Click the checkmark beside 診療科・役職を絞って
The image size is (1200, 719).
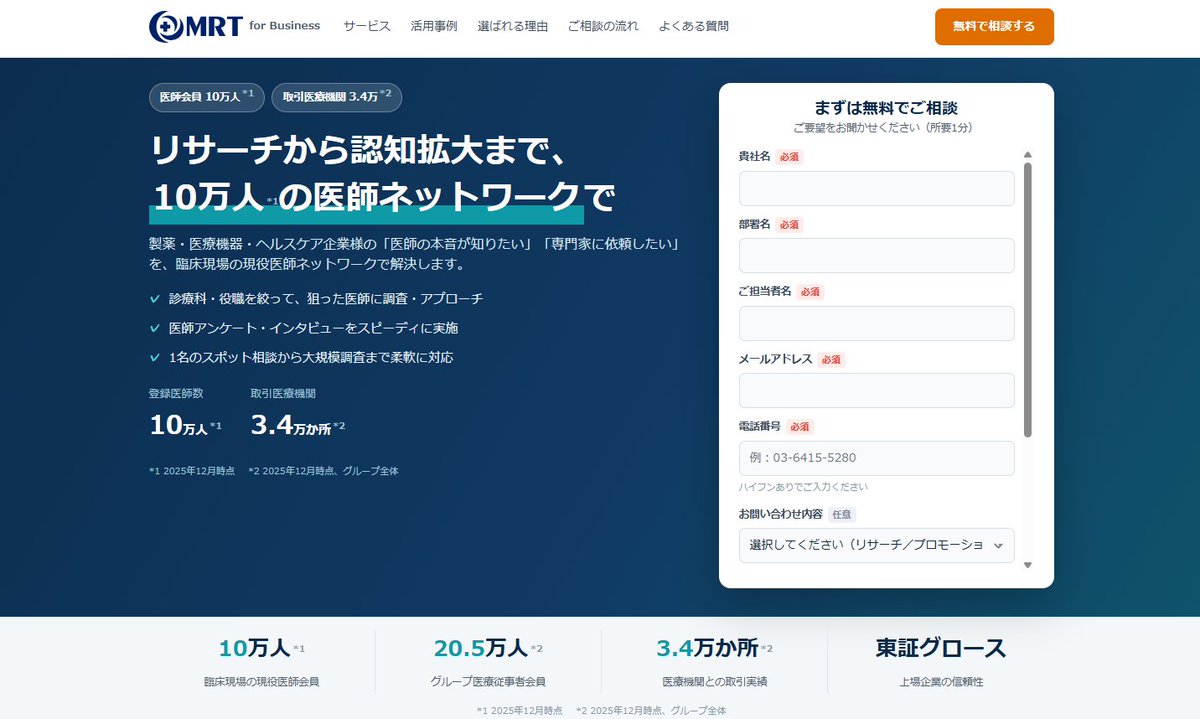click(154, 298)
